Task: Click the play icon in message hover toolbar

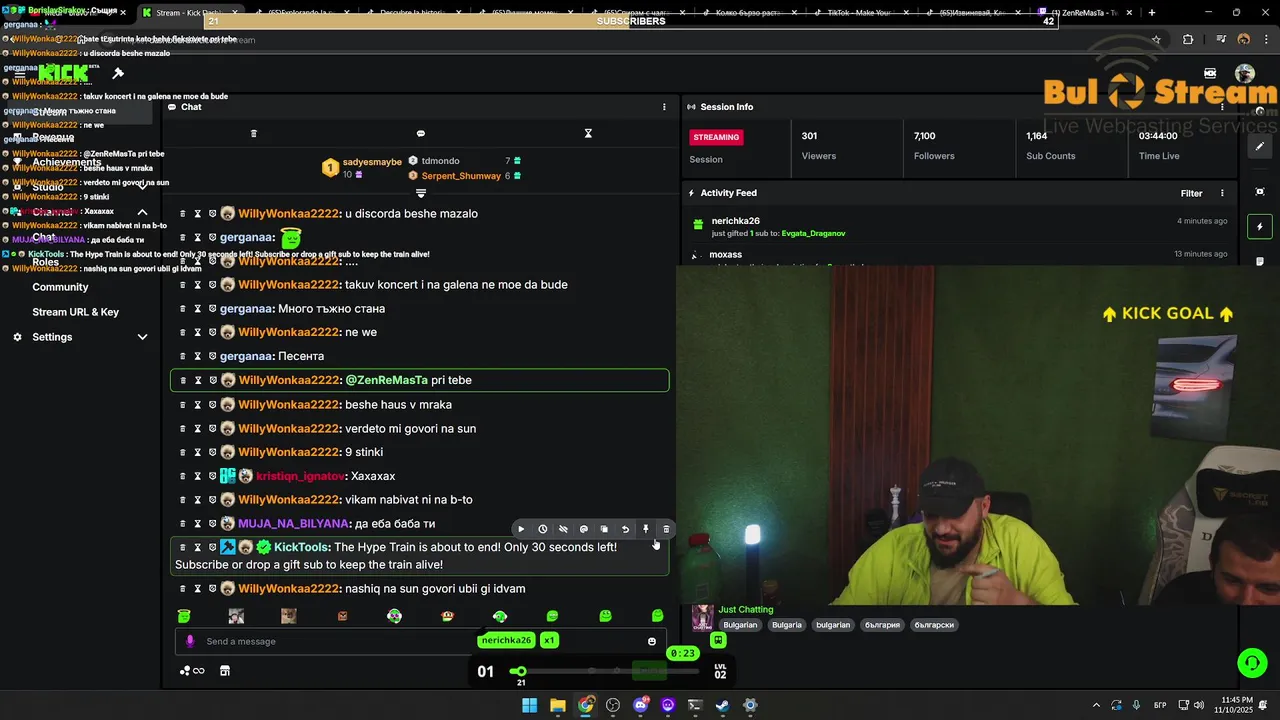Action: (521, 529)
